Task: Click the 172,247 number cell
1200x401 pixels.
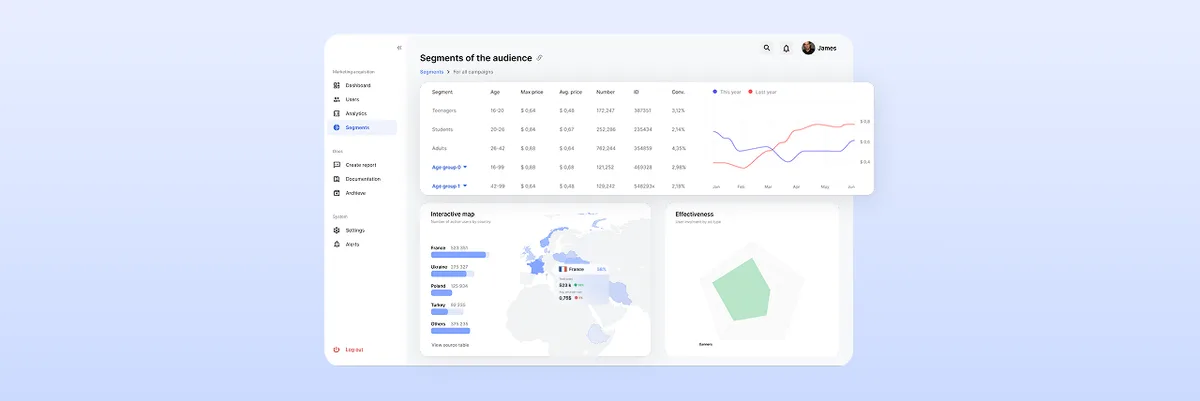Action: coord(605,110)
